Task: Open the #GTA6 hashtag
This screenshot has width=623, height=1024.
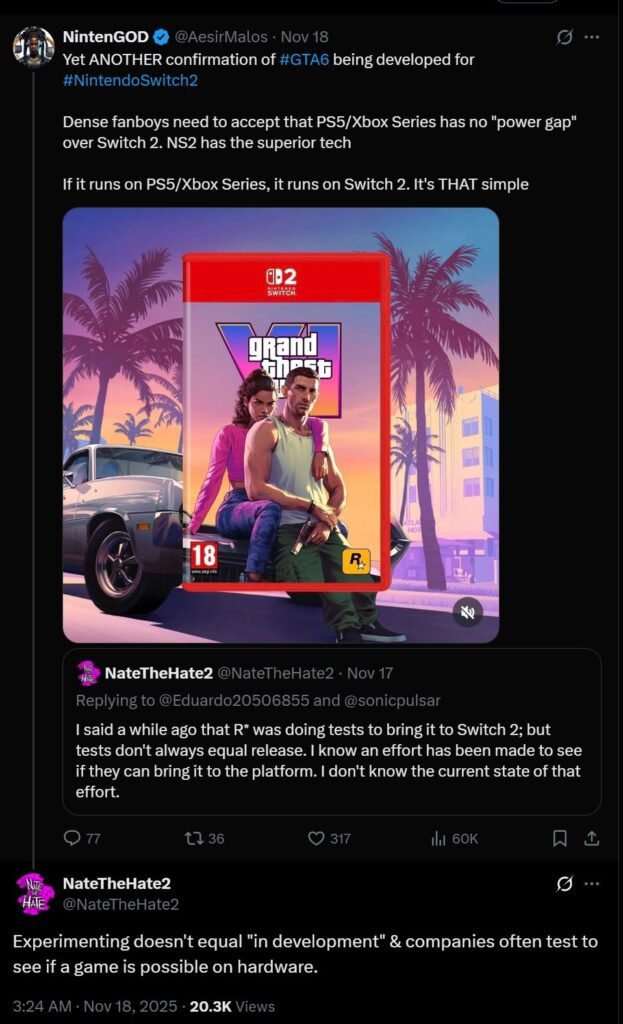Action: coord(304,59)
